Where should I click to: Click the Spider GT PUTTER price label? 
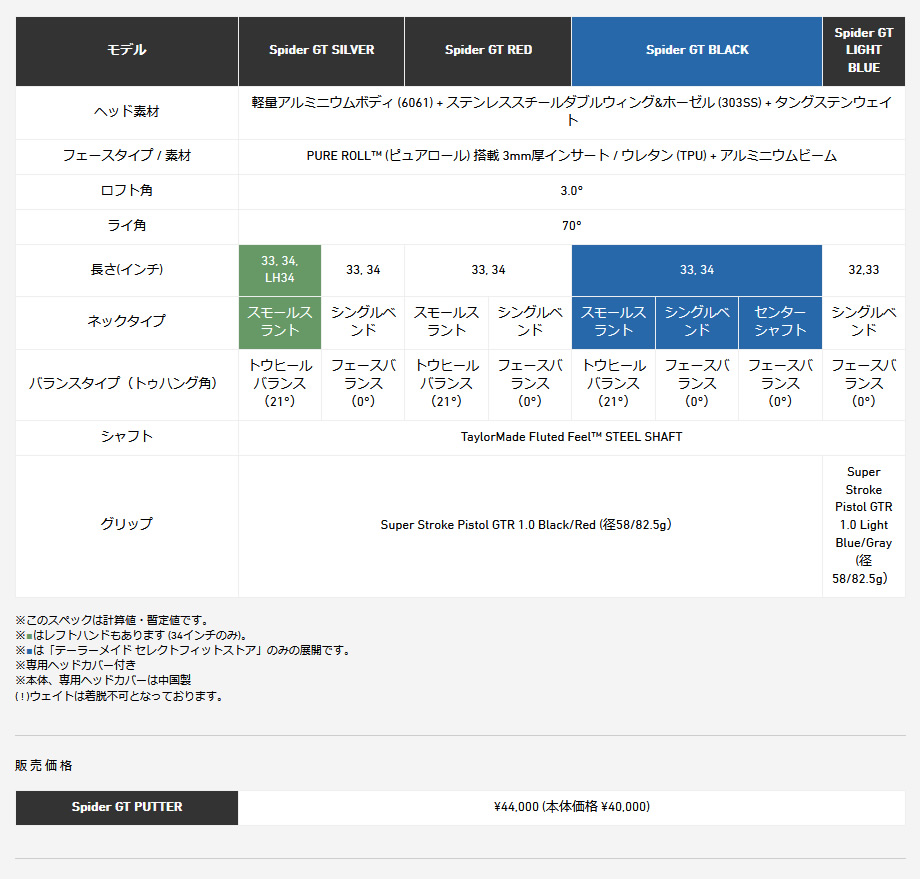click(x=127, y=808)
